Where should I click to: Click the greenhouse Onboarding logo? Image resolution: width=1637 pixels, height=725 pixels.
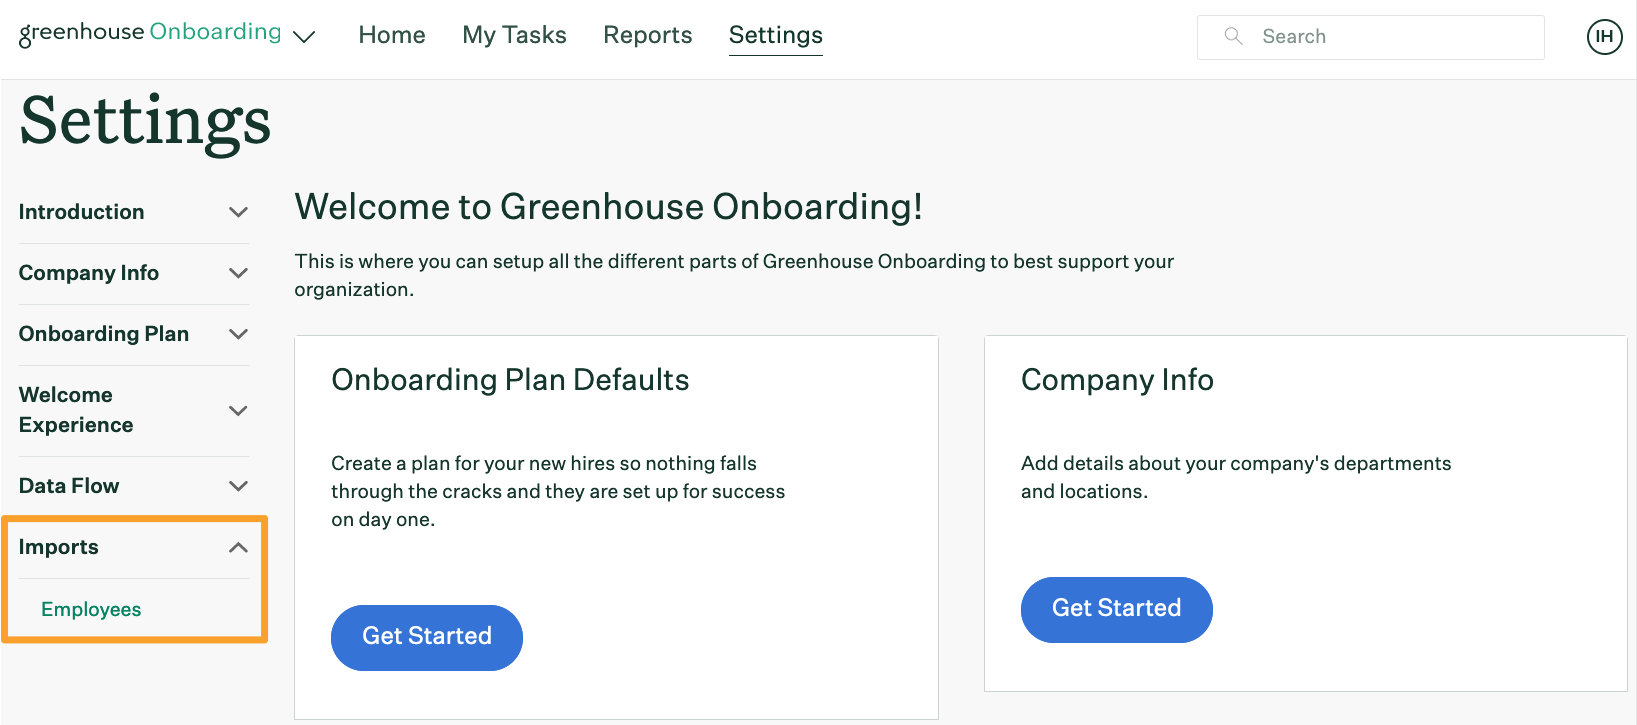(150, 33)
